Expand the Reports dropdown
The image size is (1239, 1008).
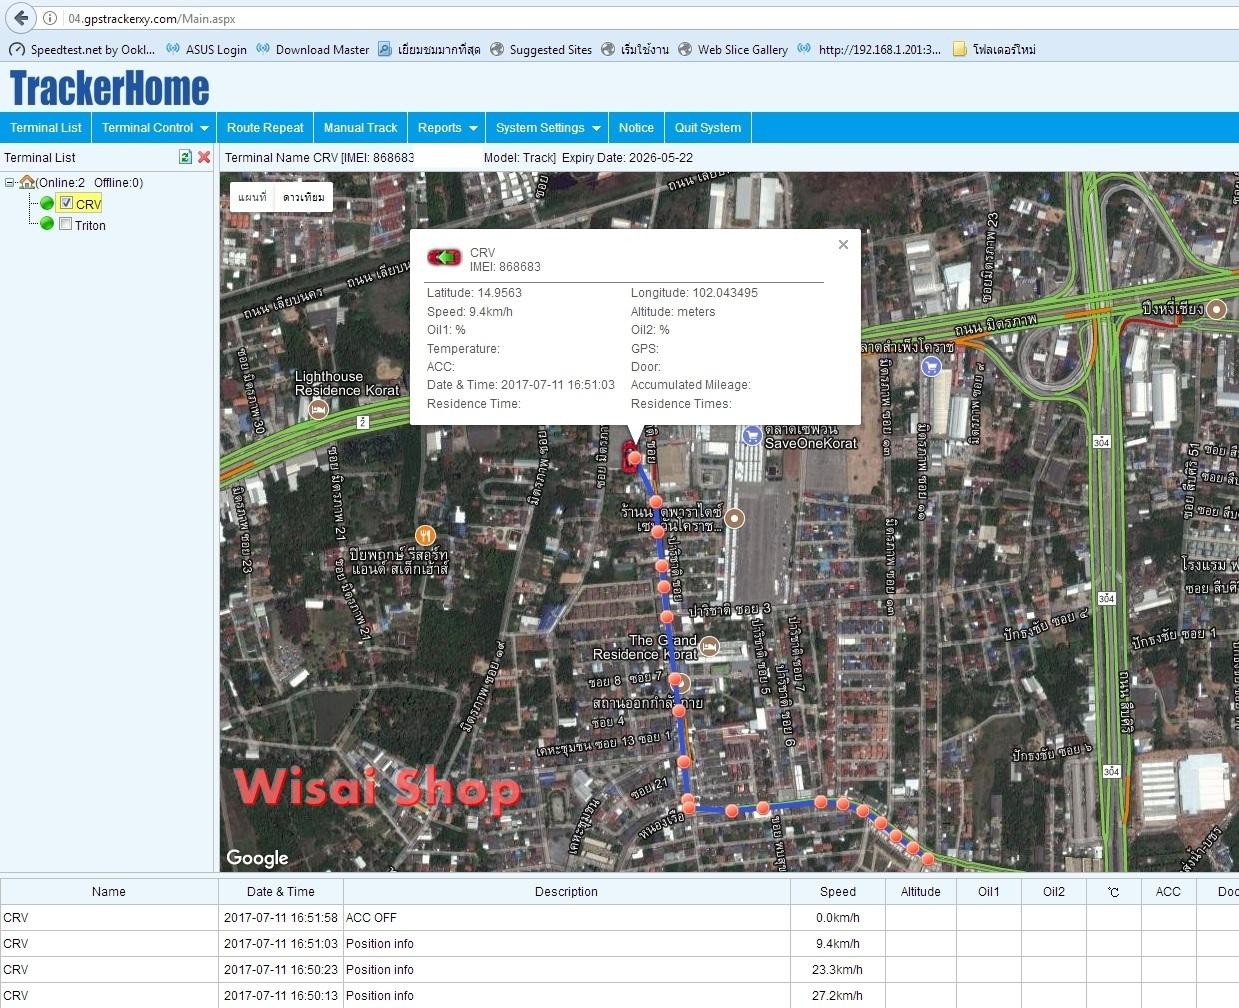point(447,127)
